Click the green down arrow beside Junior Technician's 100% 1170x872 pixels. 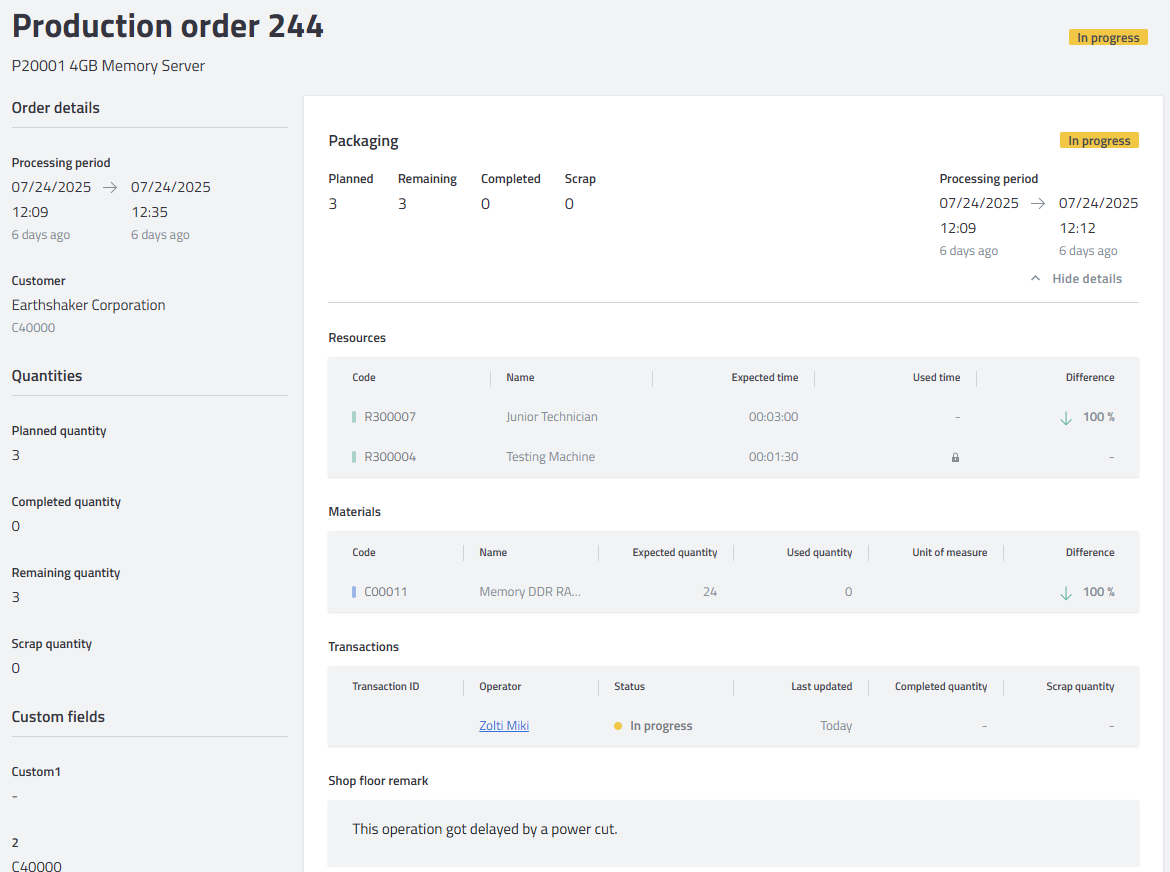[x=1065, y=417]
